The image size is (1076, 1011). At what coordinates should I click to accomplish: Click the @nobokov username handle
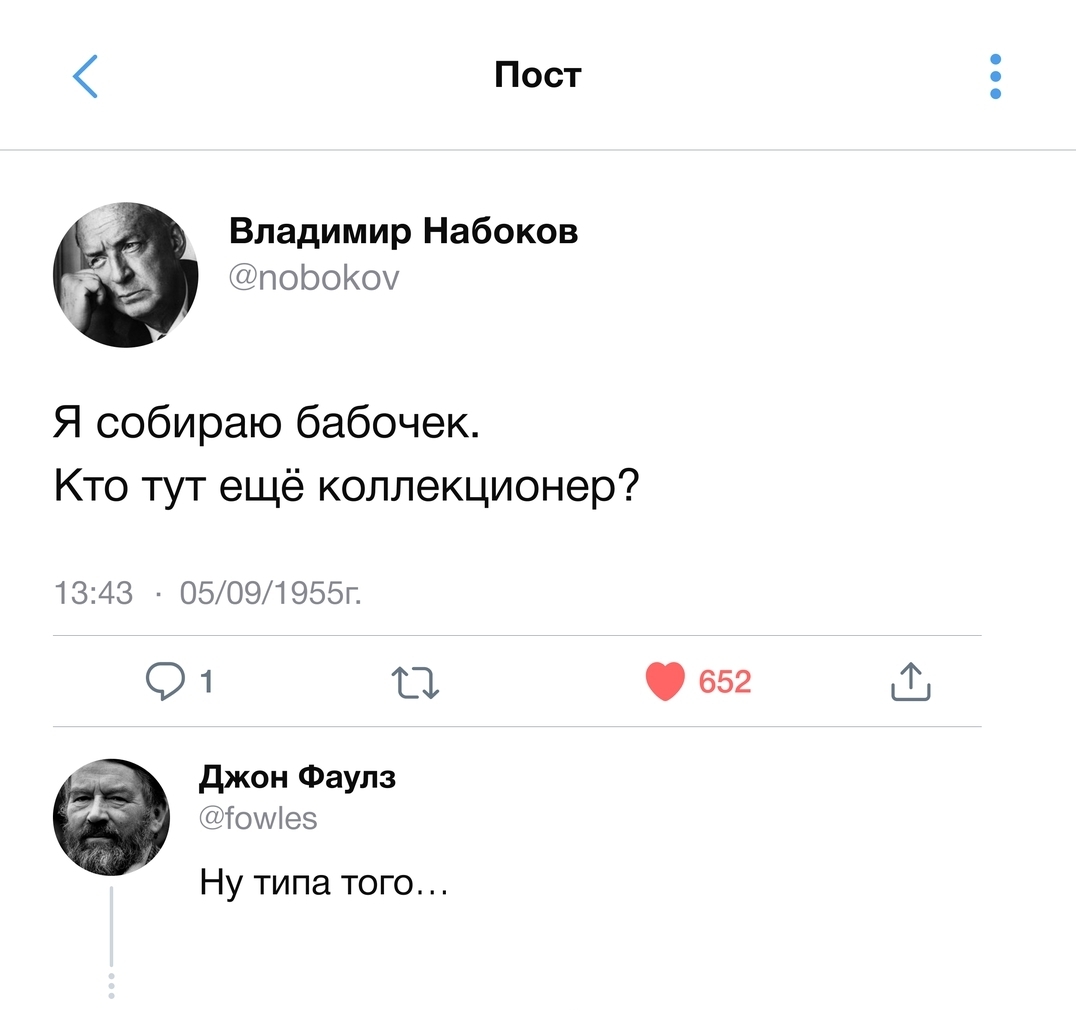coord(314,276)
